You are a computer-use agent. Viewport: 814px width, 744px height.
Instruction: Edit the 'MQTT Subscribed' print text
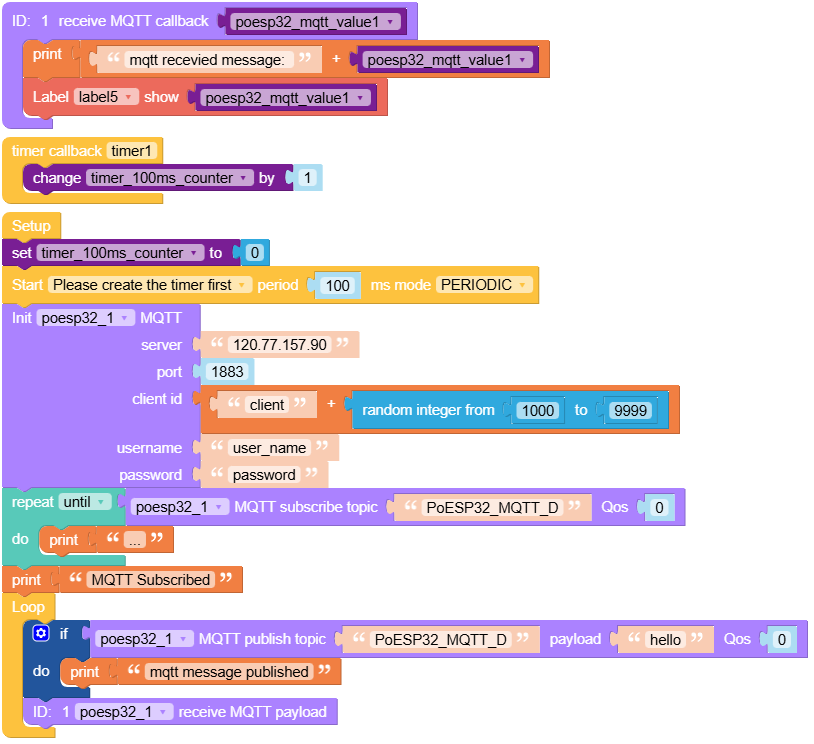click(150, 580)
